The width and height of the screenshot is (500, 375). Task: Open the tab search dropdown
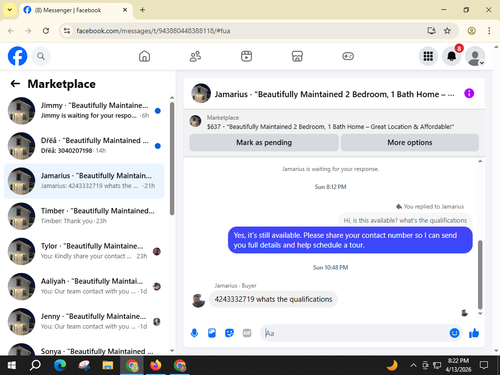point(10,10)
